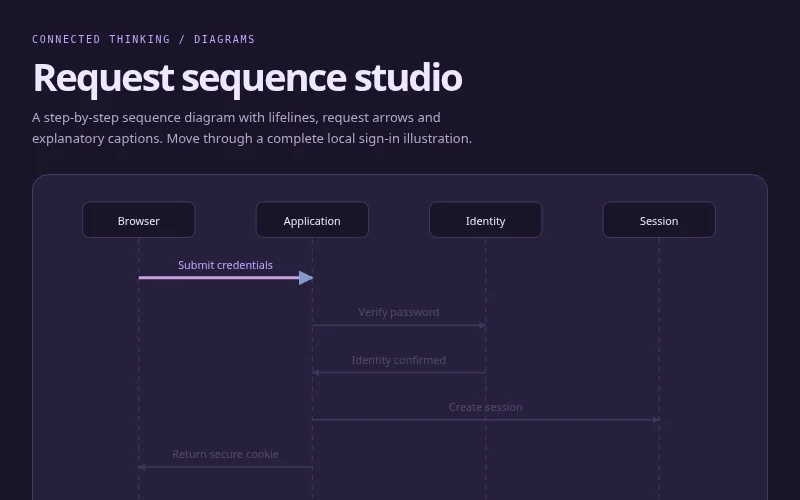Select the Session lifeline header box
The width and height of the screenshot is (800, 500).
(x=659, y=220)
